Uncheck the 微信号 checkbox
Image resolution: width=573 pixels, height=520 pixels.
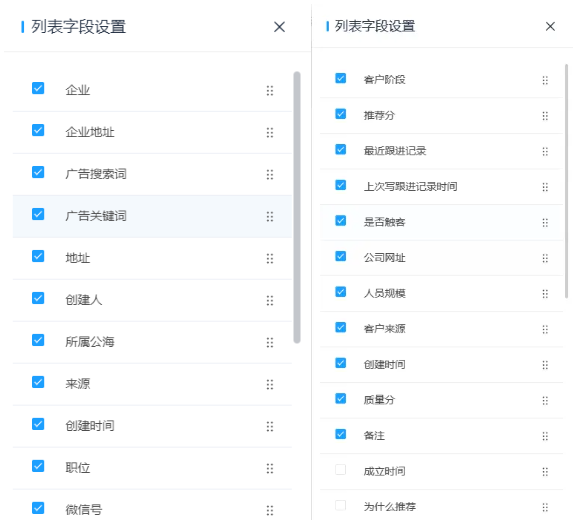click(38, 508)
